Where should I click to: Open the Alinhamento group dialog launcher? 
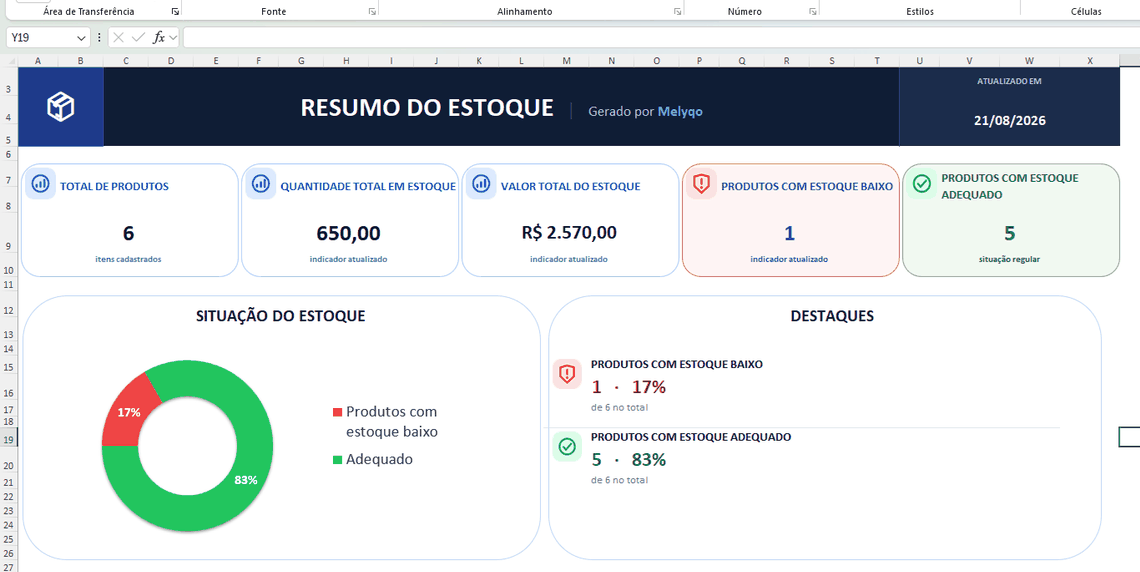tap(678, 12)
